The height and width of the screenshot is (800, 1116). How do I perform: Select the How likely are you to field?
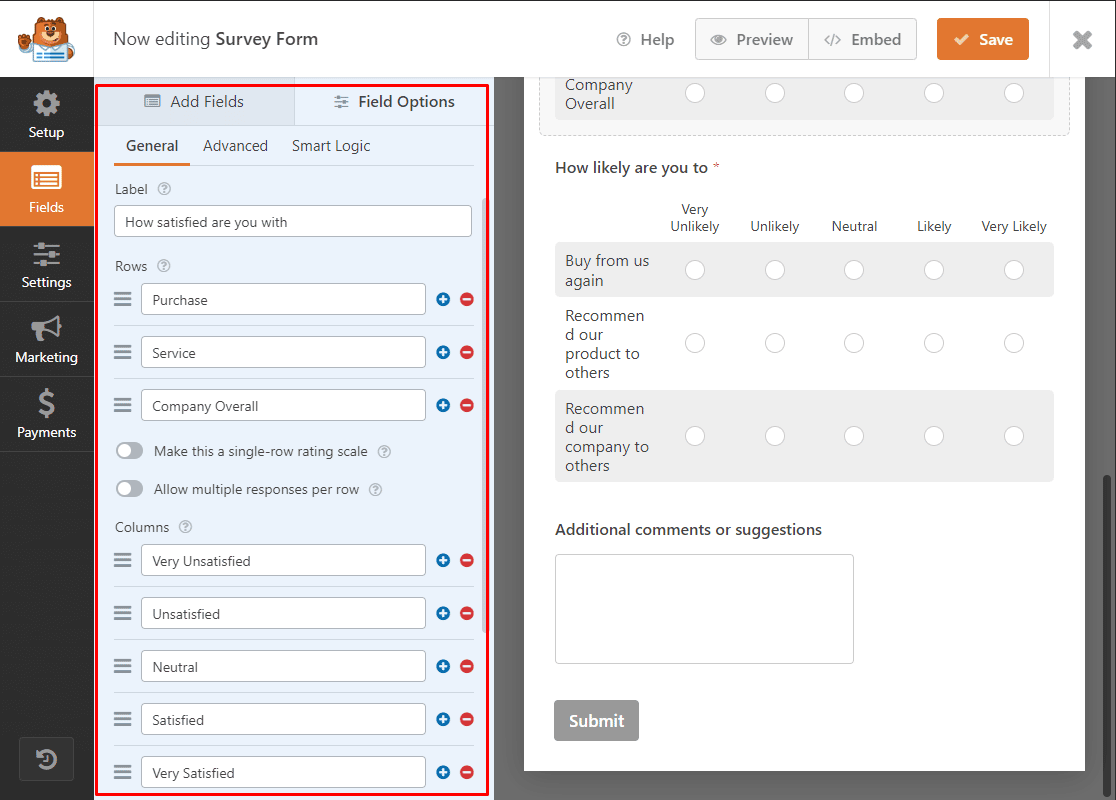(804, 320)
